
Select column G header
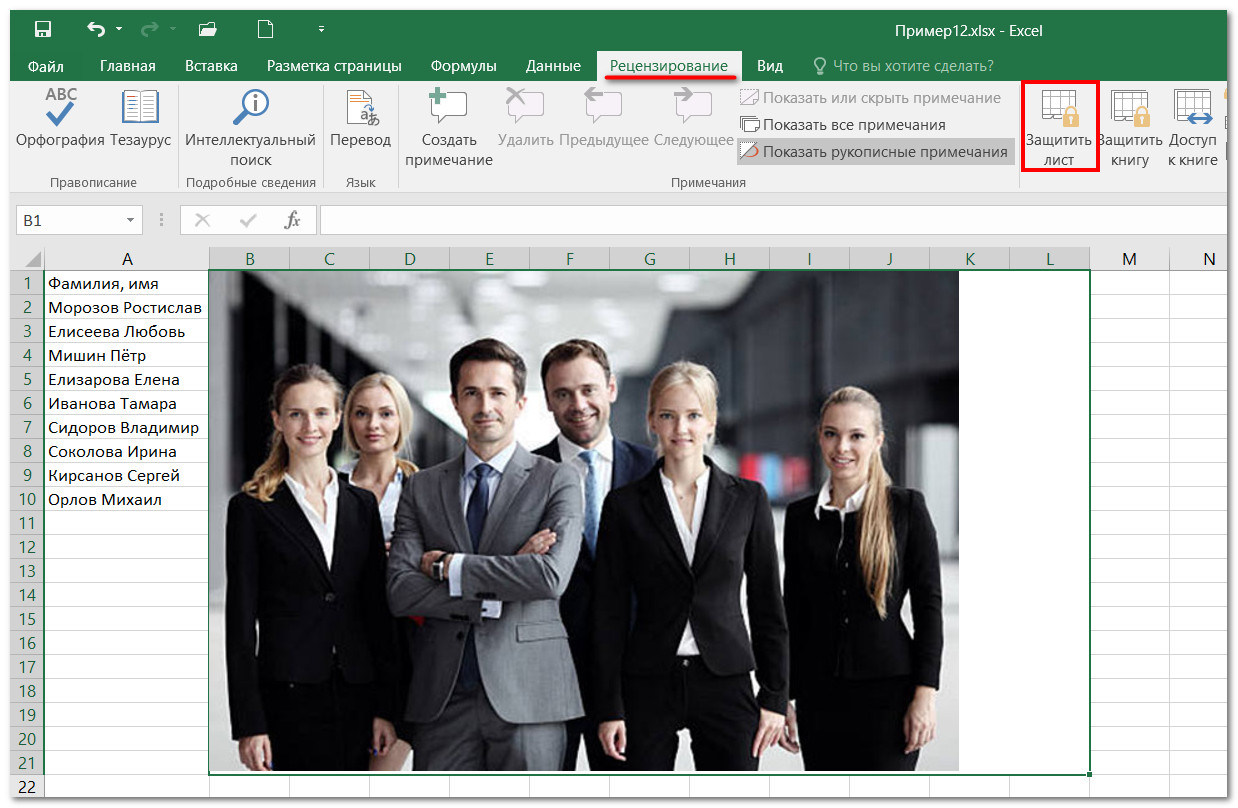point(649,259)
